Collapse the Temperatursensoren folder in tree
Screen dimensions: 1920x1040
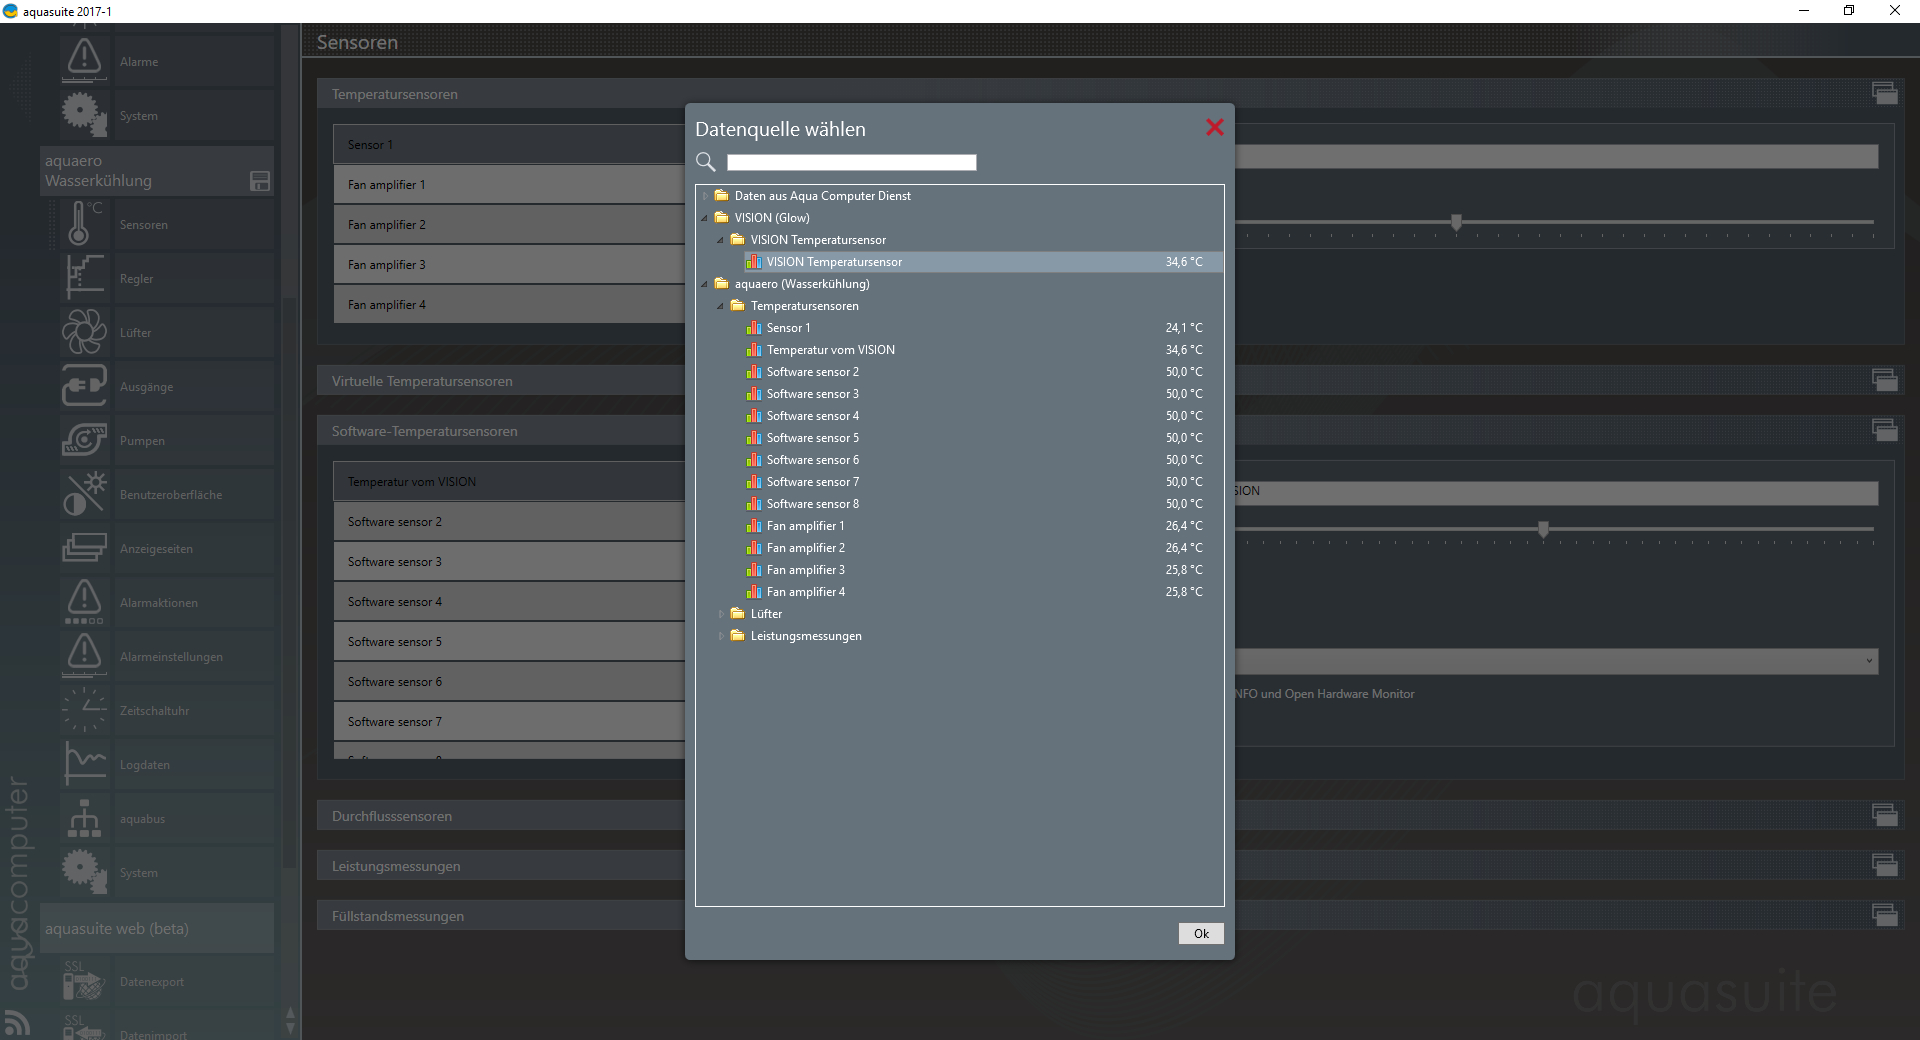pyautogui.click(x=721, y=306)
